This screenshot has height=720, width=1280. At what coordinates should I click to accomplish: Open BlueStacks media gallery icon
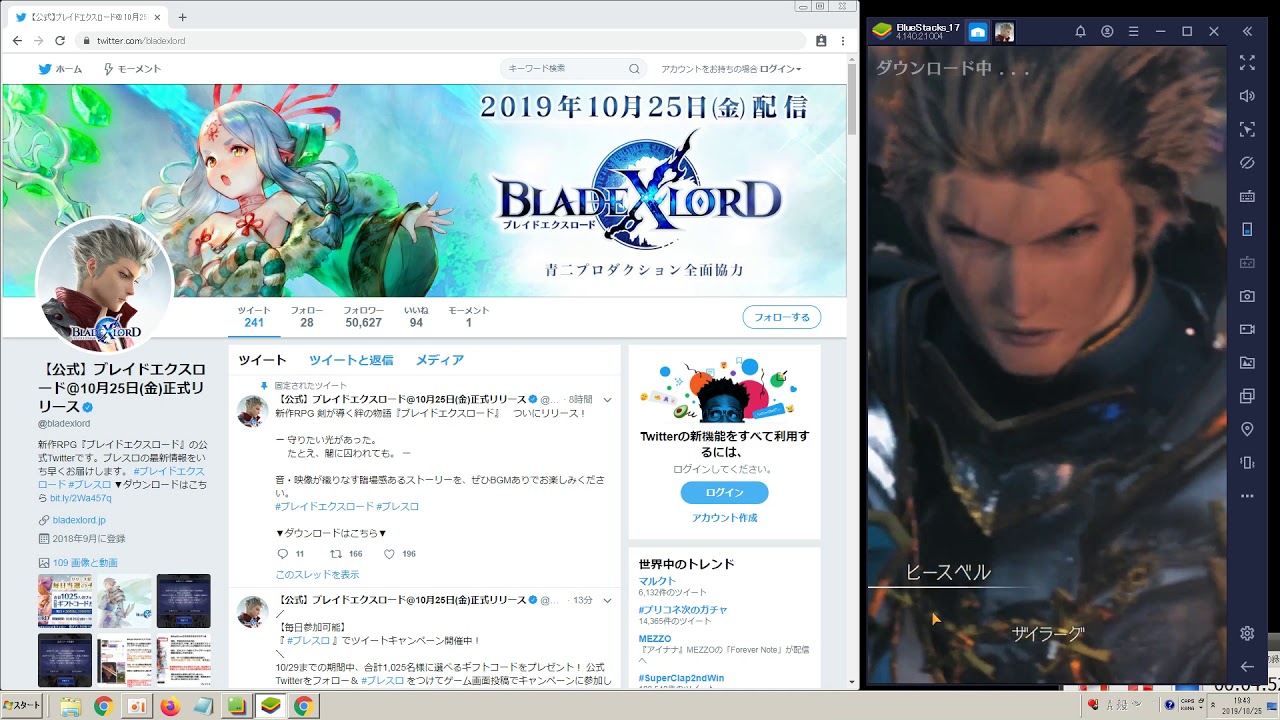point(1247,363)
